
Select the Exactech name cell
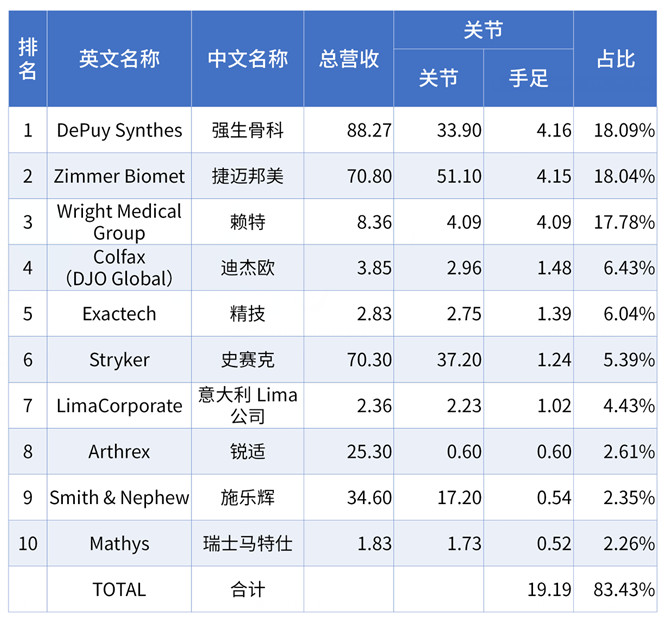pos(119,314)
